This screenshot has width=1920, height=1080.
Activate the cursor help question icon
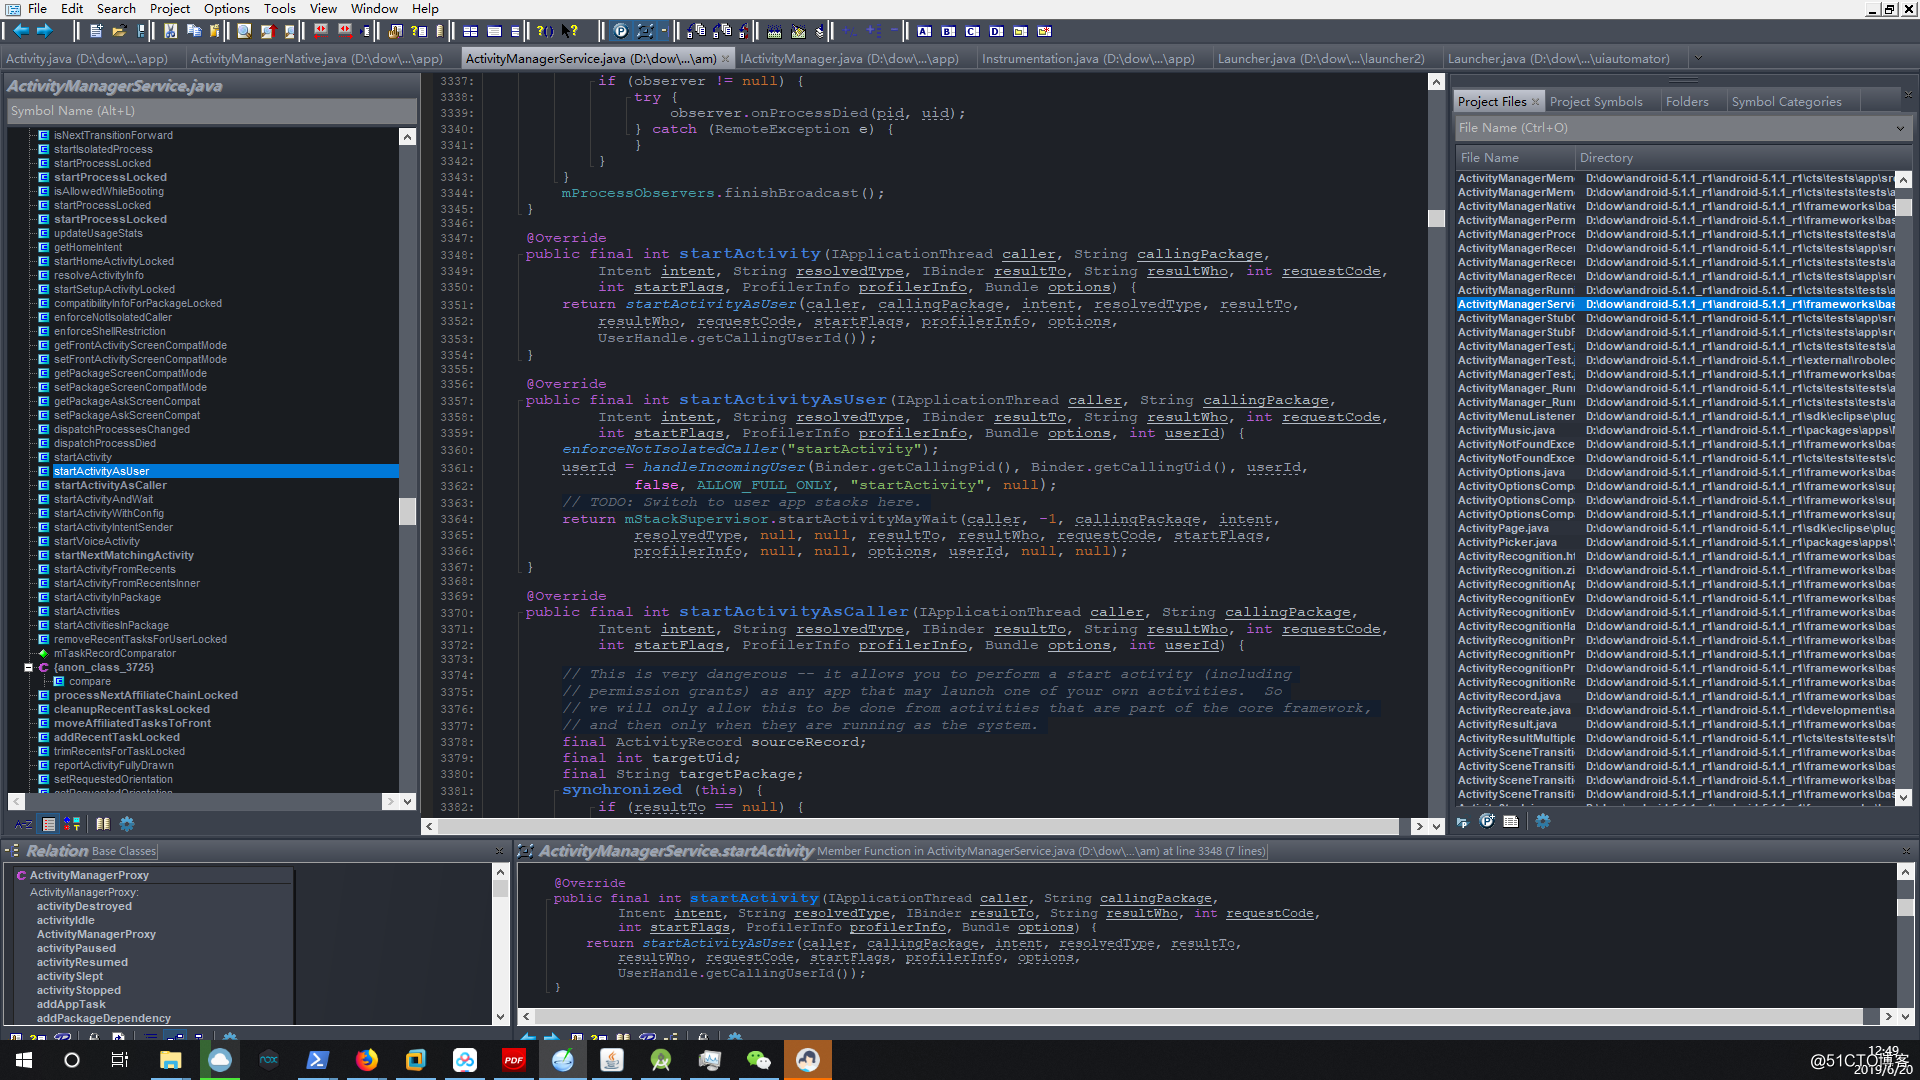tap(569, 31)
